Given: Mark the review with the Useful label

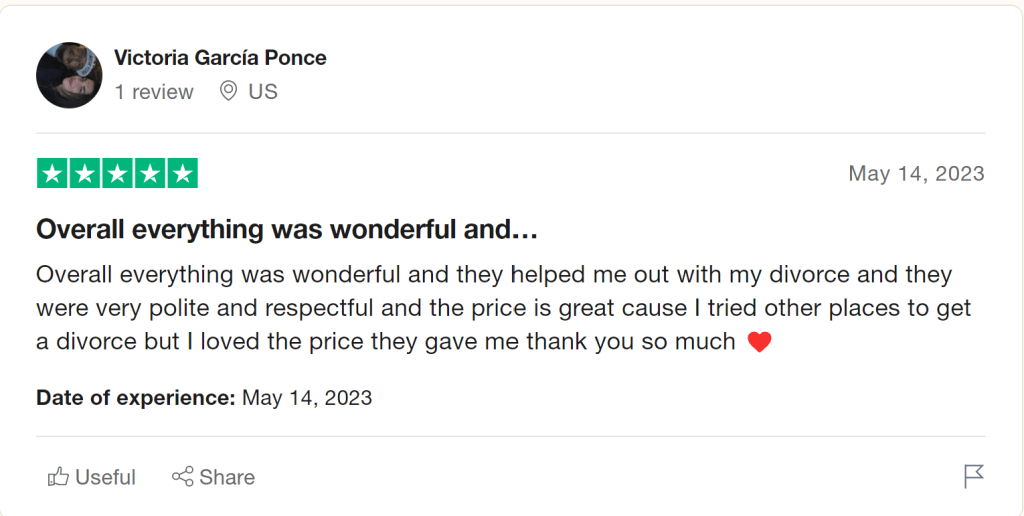Looking at the screenshot, I should pyautogui.click(x=105, y=477).
